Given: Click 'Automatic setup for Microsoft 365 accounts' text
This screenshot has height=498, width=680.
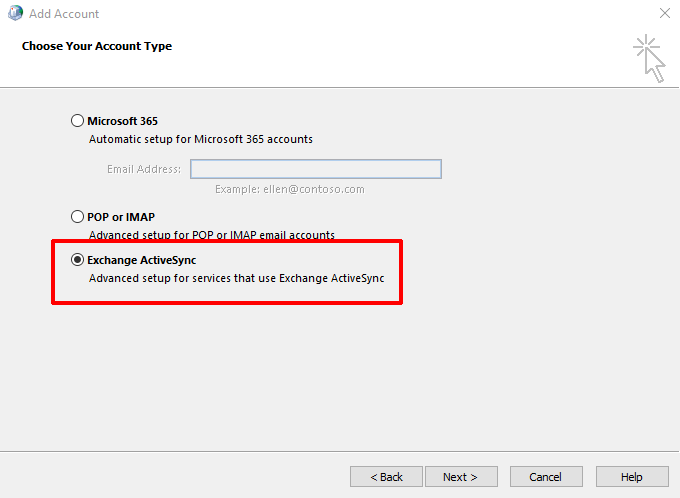Looking at the screenshot, I should [201, 139].
